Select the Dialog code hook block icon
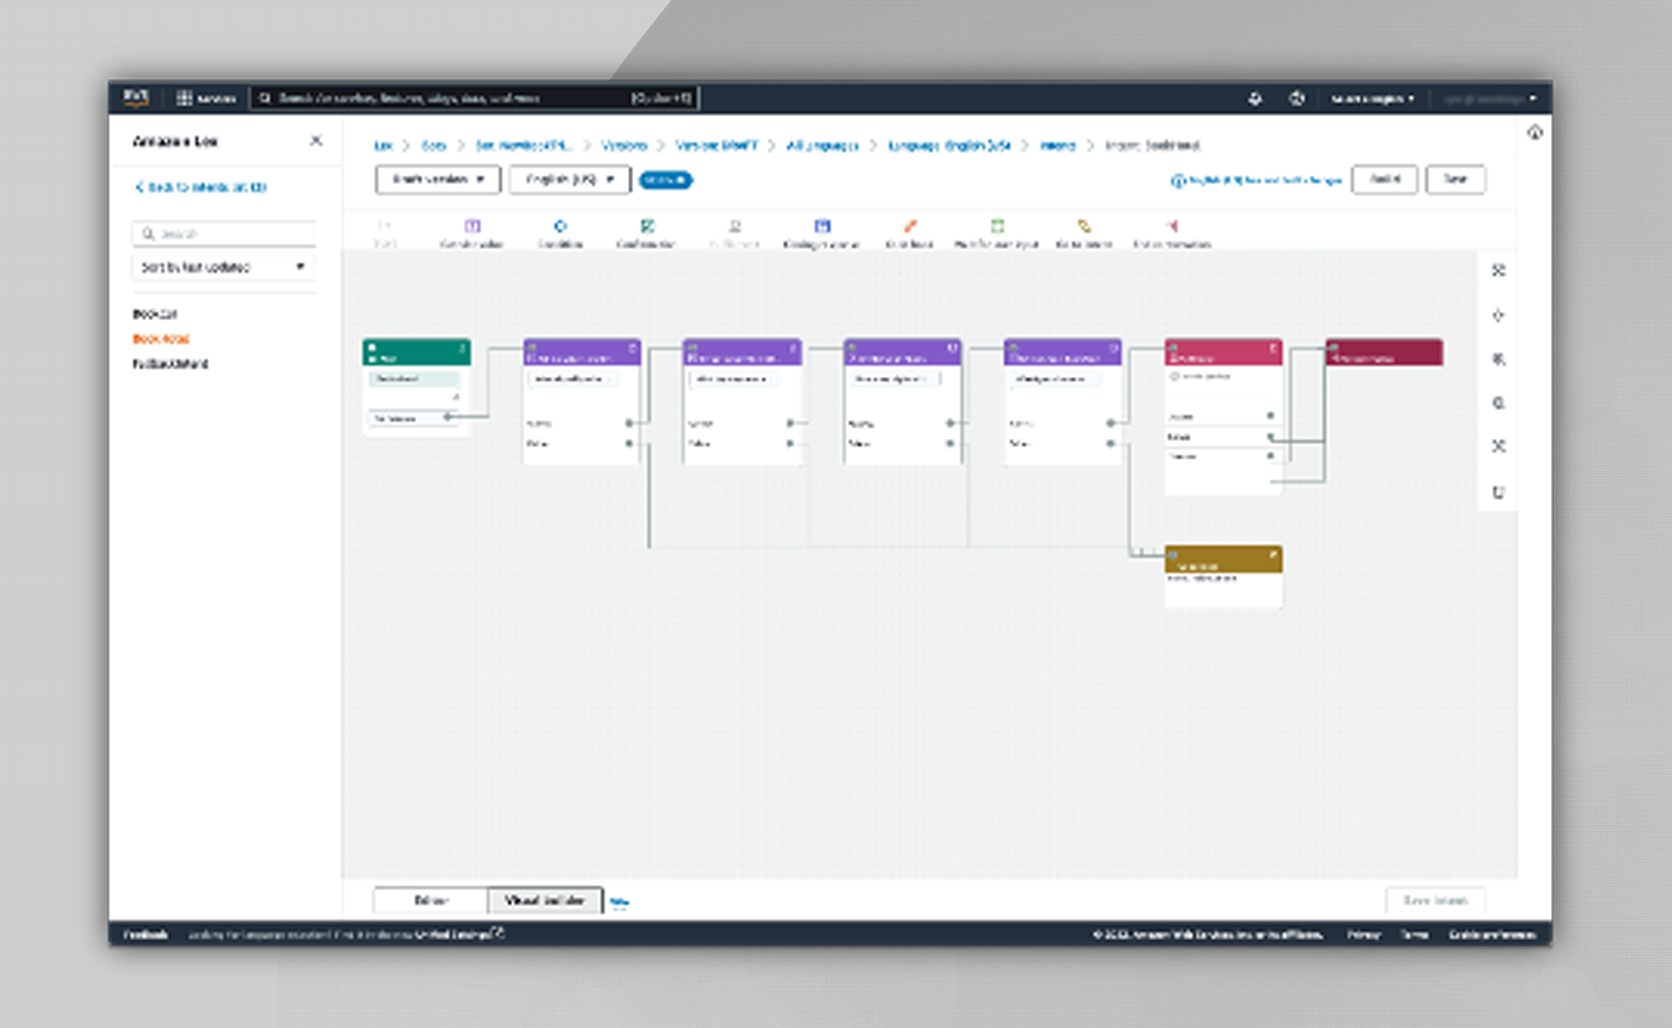 tap(821, 227)
